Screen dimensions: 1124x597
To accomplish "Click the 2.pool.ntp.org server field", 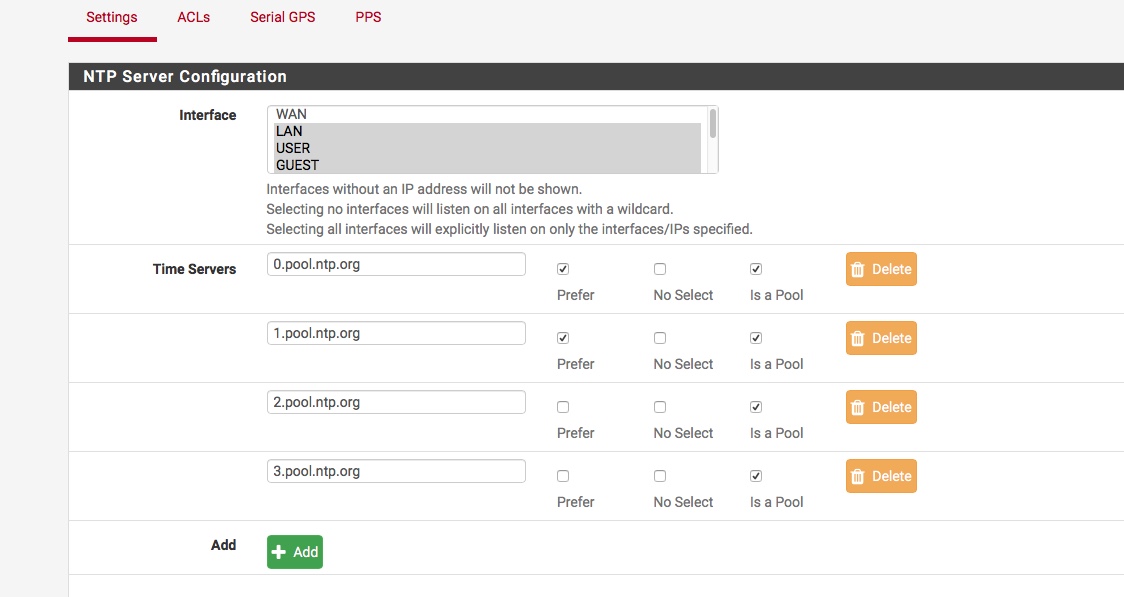I will (x=396, y=402).
